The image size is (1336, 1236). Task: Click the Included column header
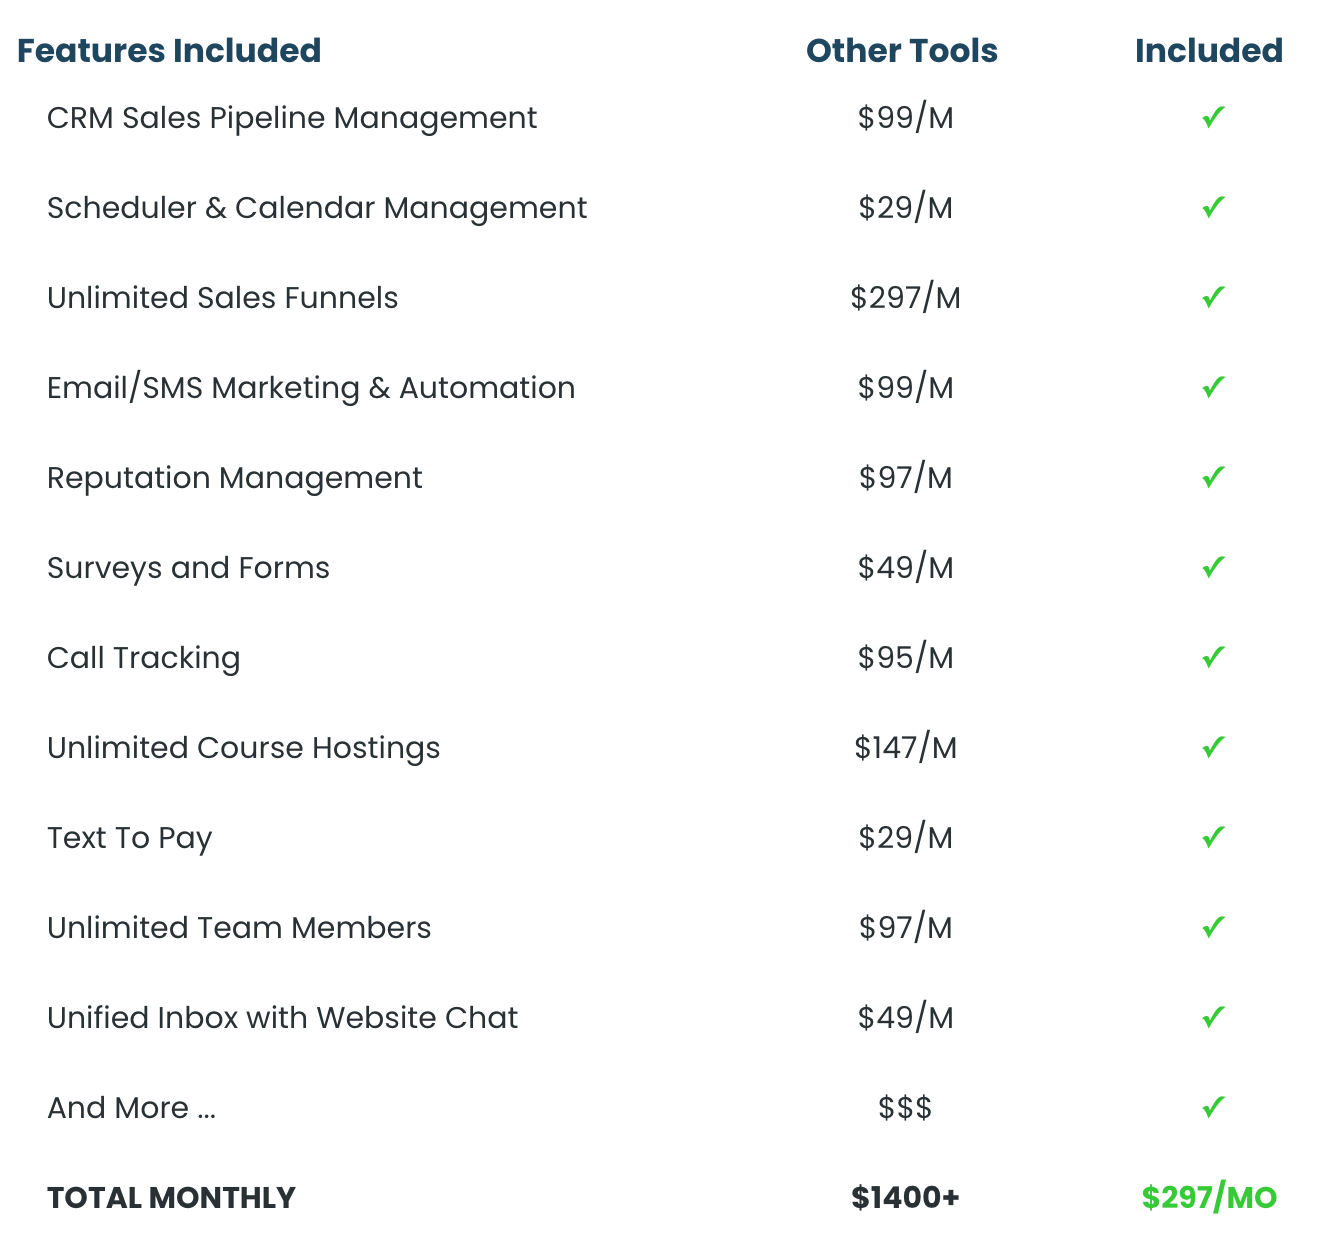pos(1208,51)
